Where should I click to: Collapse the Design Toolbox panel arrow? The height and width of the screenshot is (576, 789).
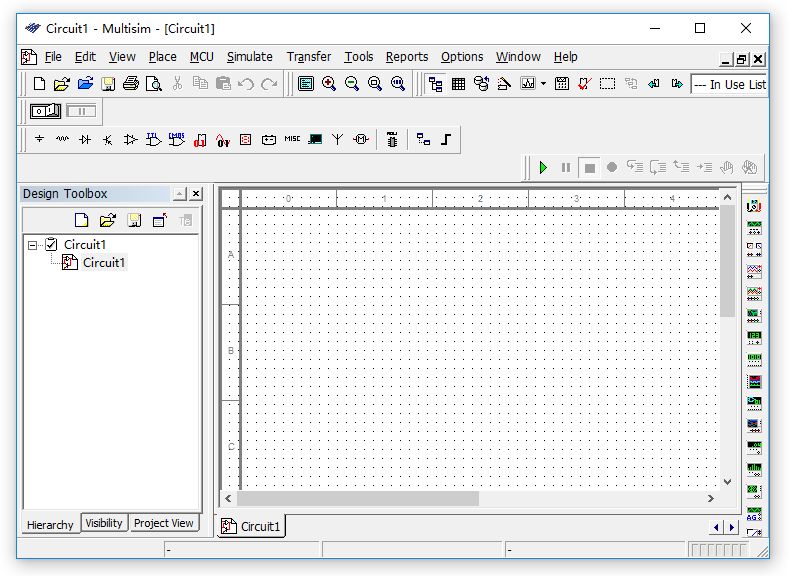[x=179, y=194]
